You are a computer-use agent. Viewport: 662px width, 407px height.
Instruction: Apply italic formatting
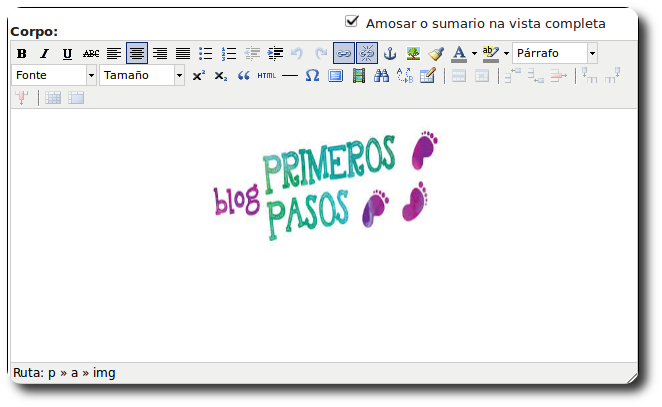45,54
